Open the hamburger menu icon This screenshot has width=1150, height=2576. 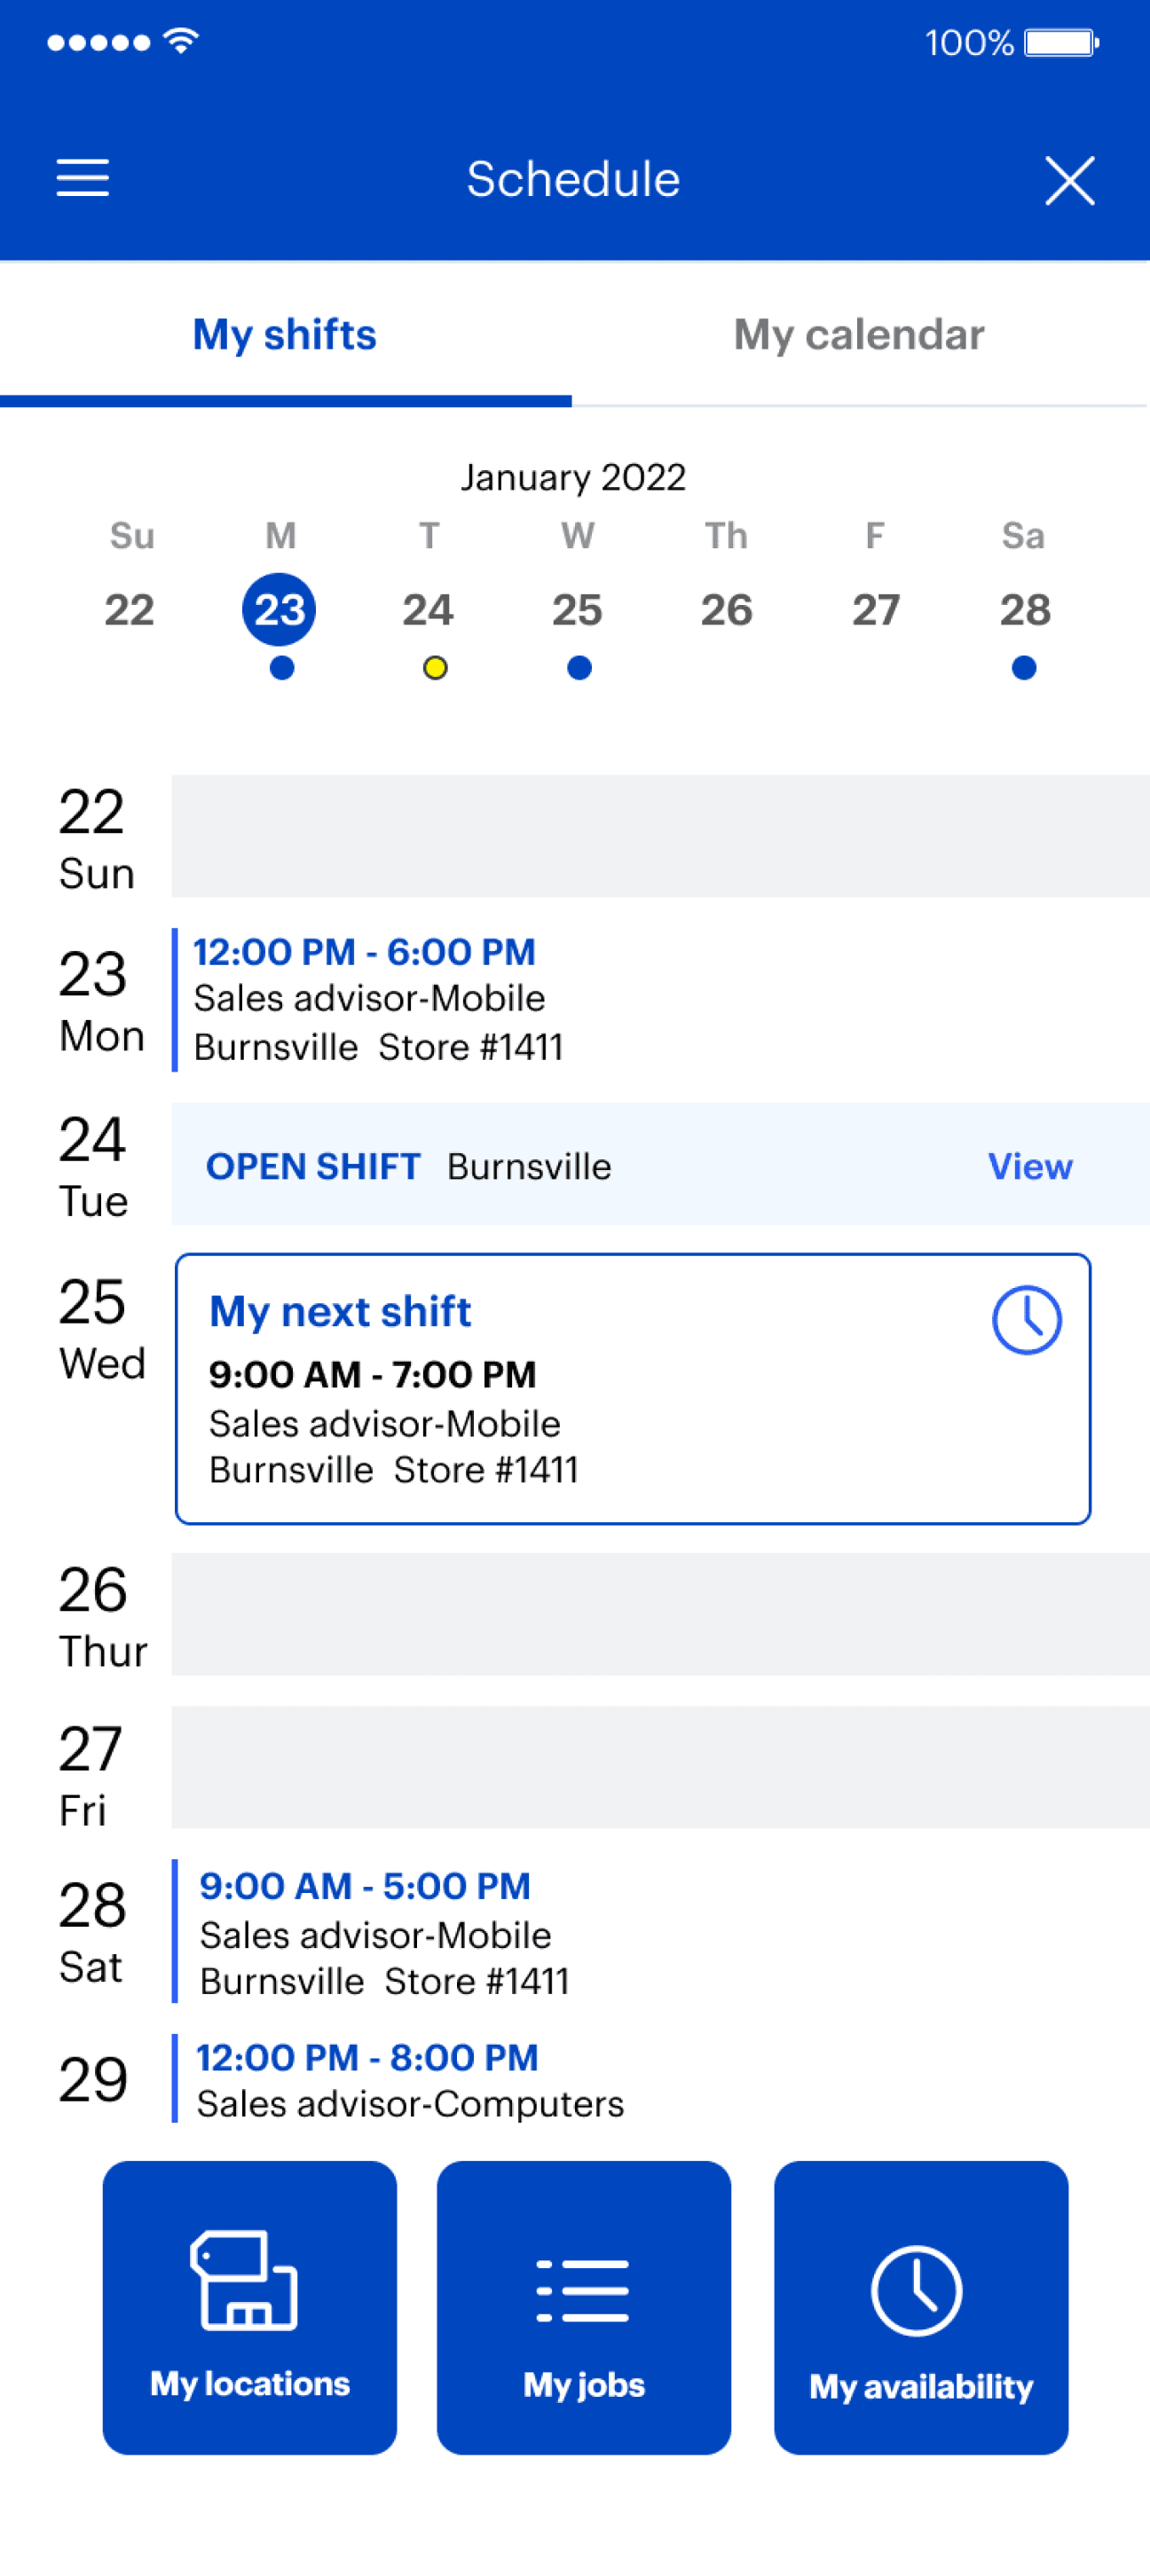pos(82,179)
